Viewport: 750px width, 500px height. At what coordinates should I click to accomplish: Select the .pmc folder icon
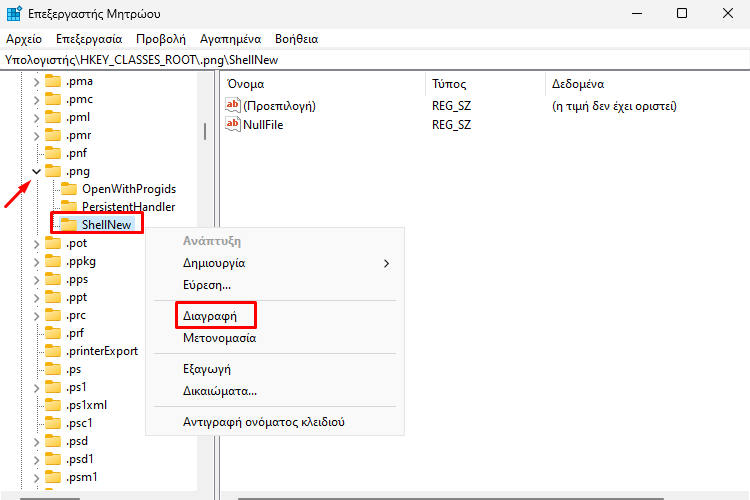53,99
